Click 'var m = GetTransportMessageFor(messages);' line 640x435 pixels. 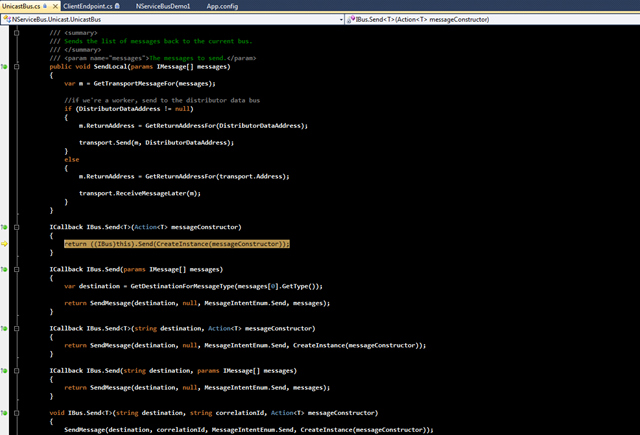(x=140, y=83)
